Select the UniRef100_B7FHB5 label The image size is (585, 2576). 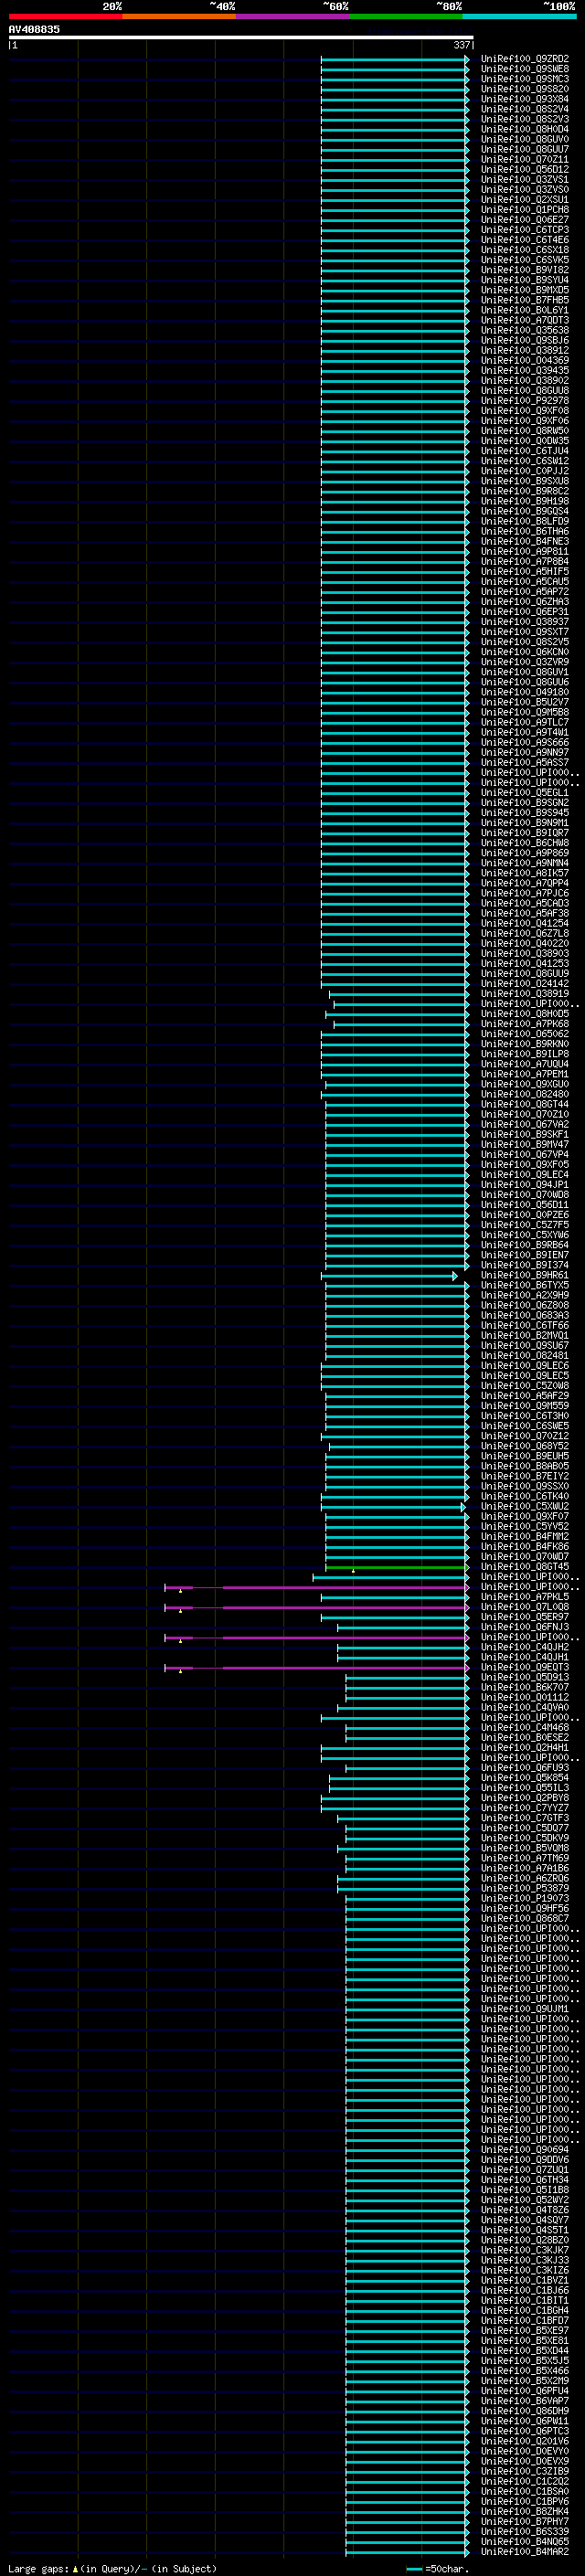[x=524, y=300]
